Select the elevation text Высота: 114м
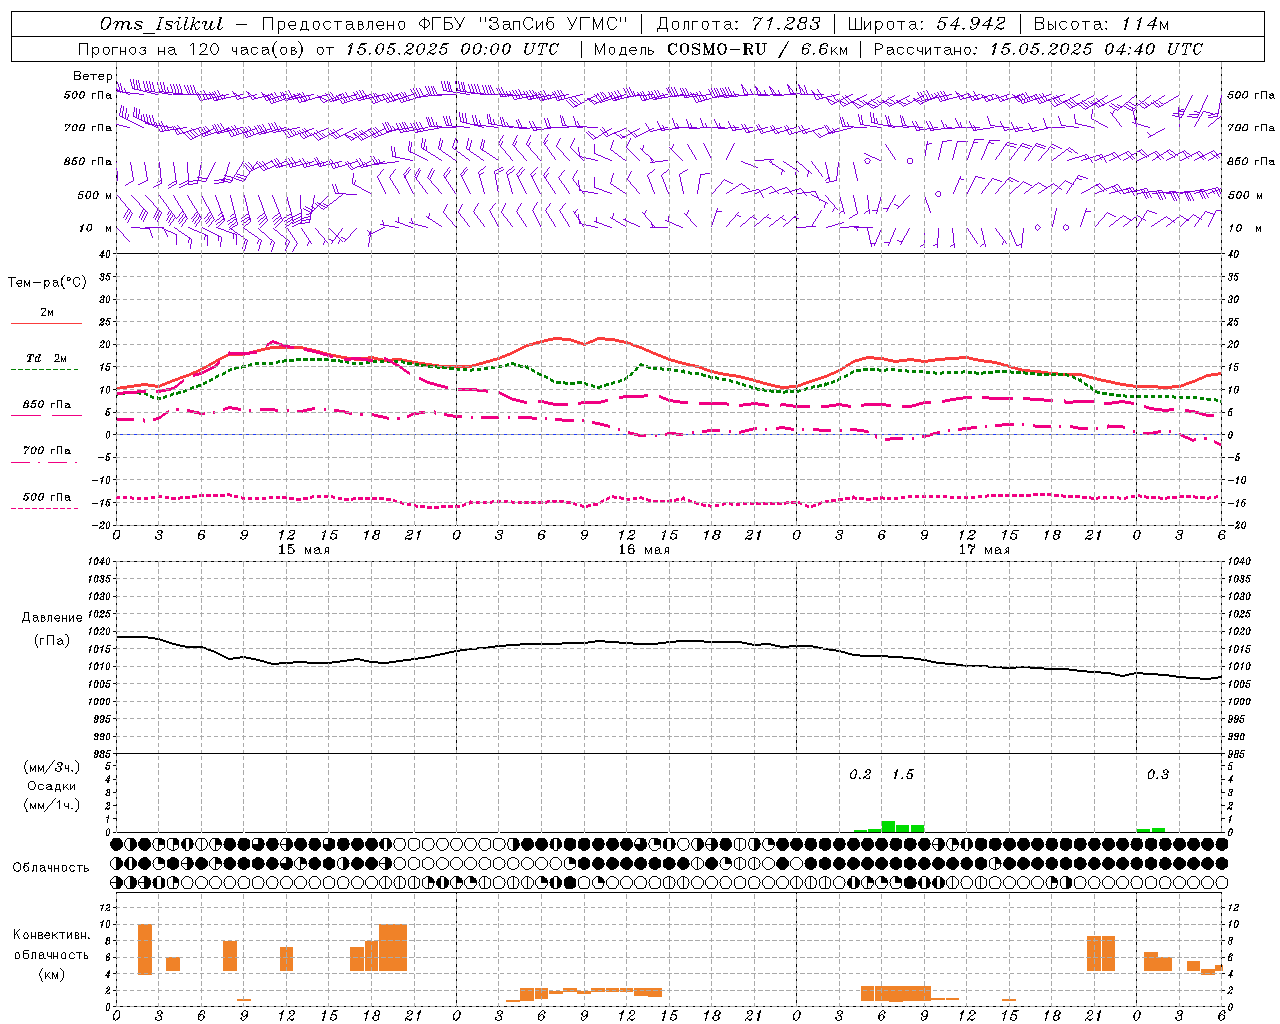Image resolution: width=1280 pixels, height=1024 pixels. [x=1101, y=24]
